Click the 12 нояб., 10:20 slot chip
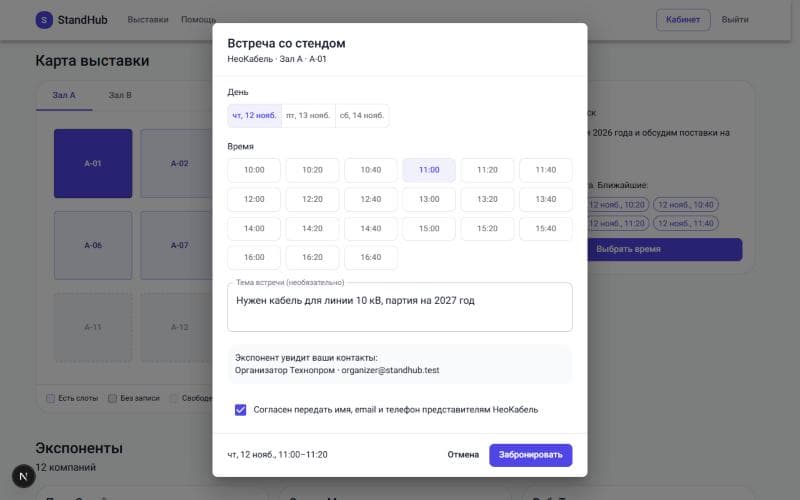 [x=618, y=205]
